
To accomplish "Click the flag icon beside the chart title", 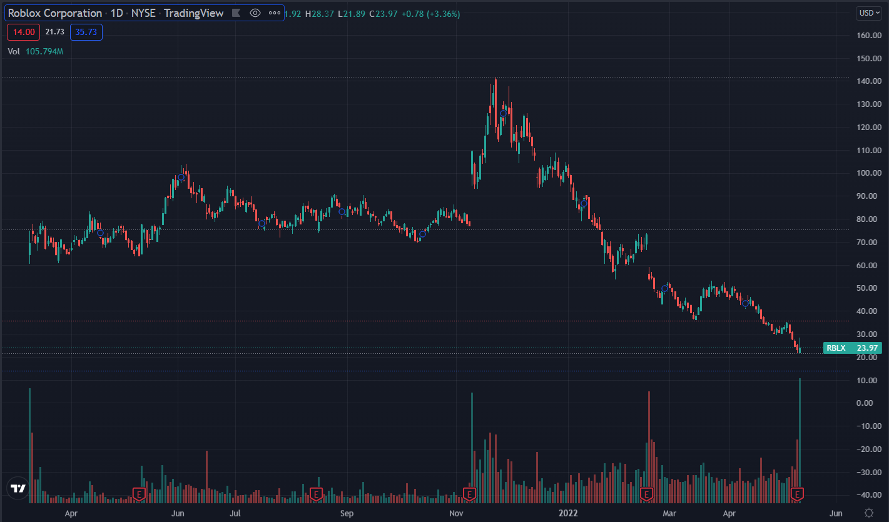I will [x=236, y=13].
